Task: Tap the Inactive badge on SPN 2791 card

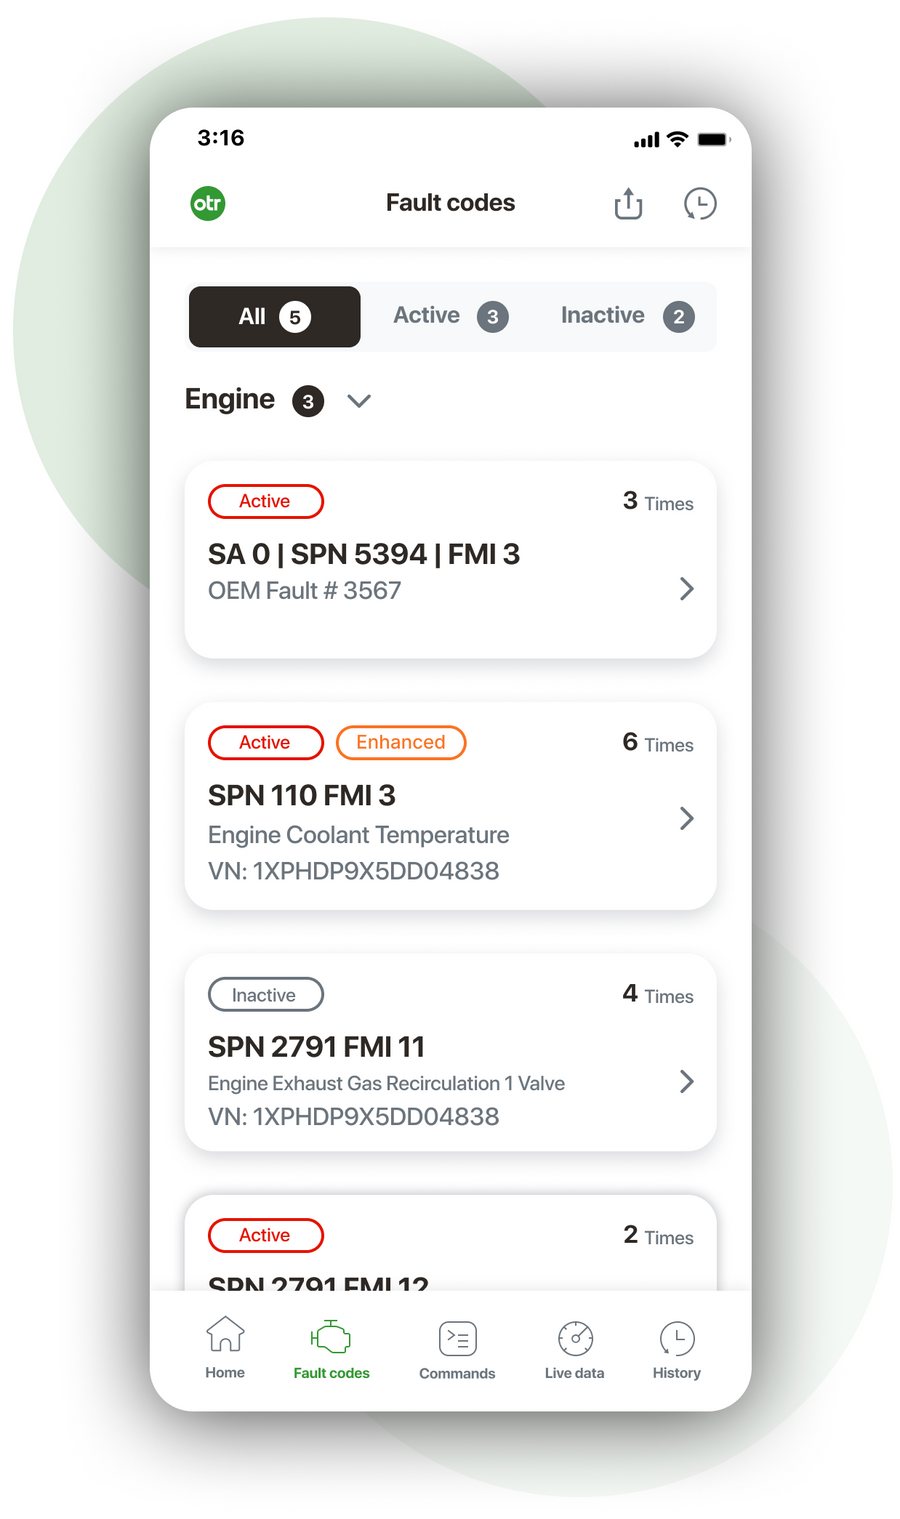Action: coord(265,994)
